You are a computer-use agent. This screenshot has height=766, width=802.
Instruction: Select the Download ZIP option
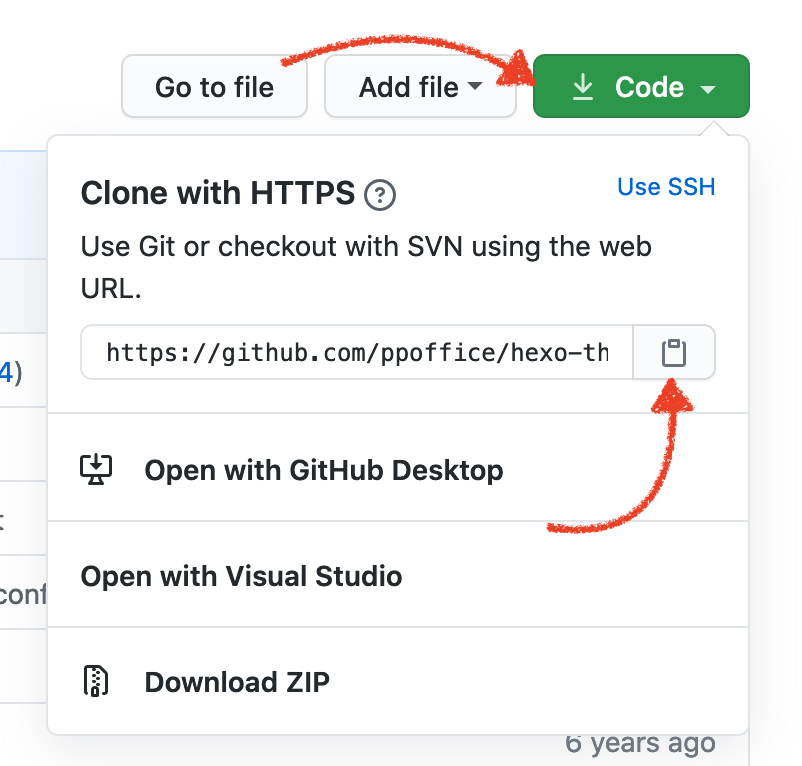pos(237,682)
